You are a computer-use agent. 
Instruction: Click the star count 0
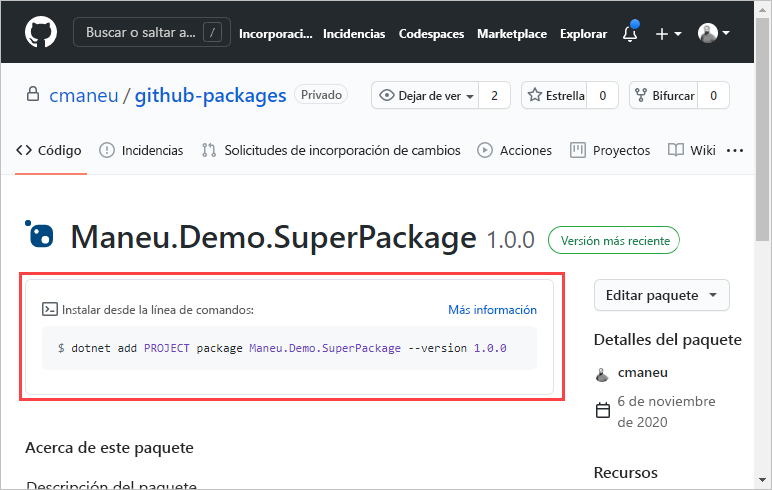pyautogui.click(x=602, y=96)
